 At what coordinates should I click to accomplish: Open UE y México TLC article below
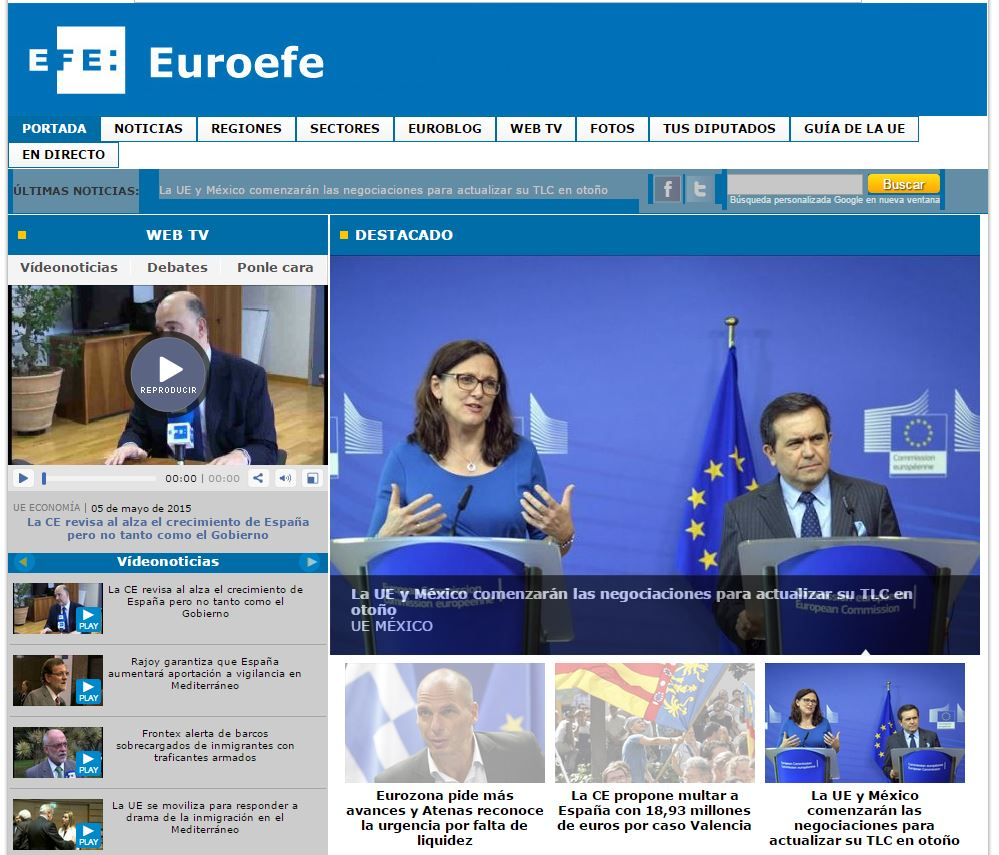coord(865,818)
